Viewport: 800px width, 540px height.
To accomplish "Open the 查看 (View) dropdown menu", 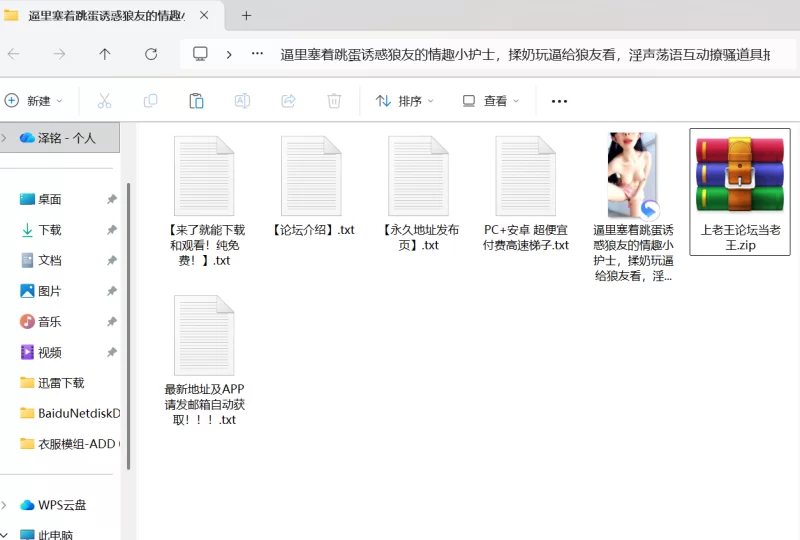I will (x=490, y=101).
